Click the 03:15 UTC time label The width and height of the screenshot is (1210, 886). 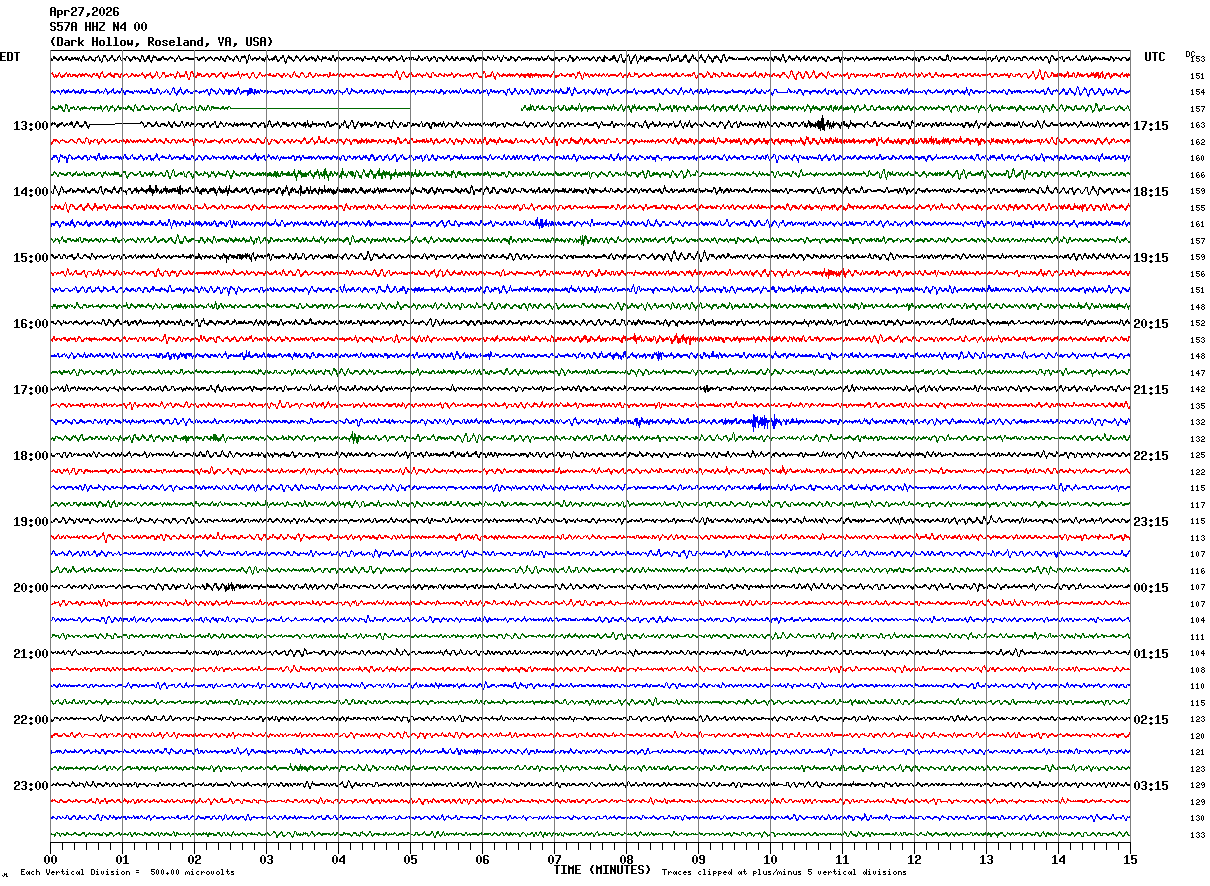(1151, 786)
